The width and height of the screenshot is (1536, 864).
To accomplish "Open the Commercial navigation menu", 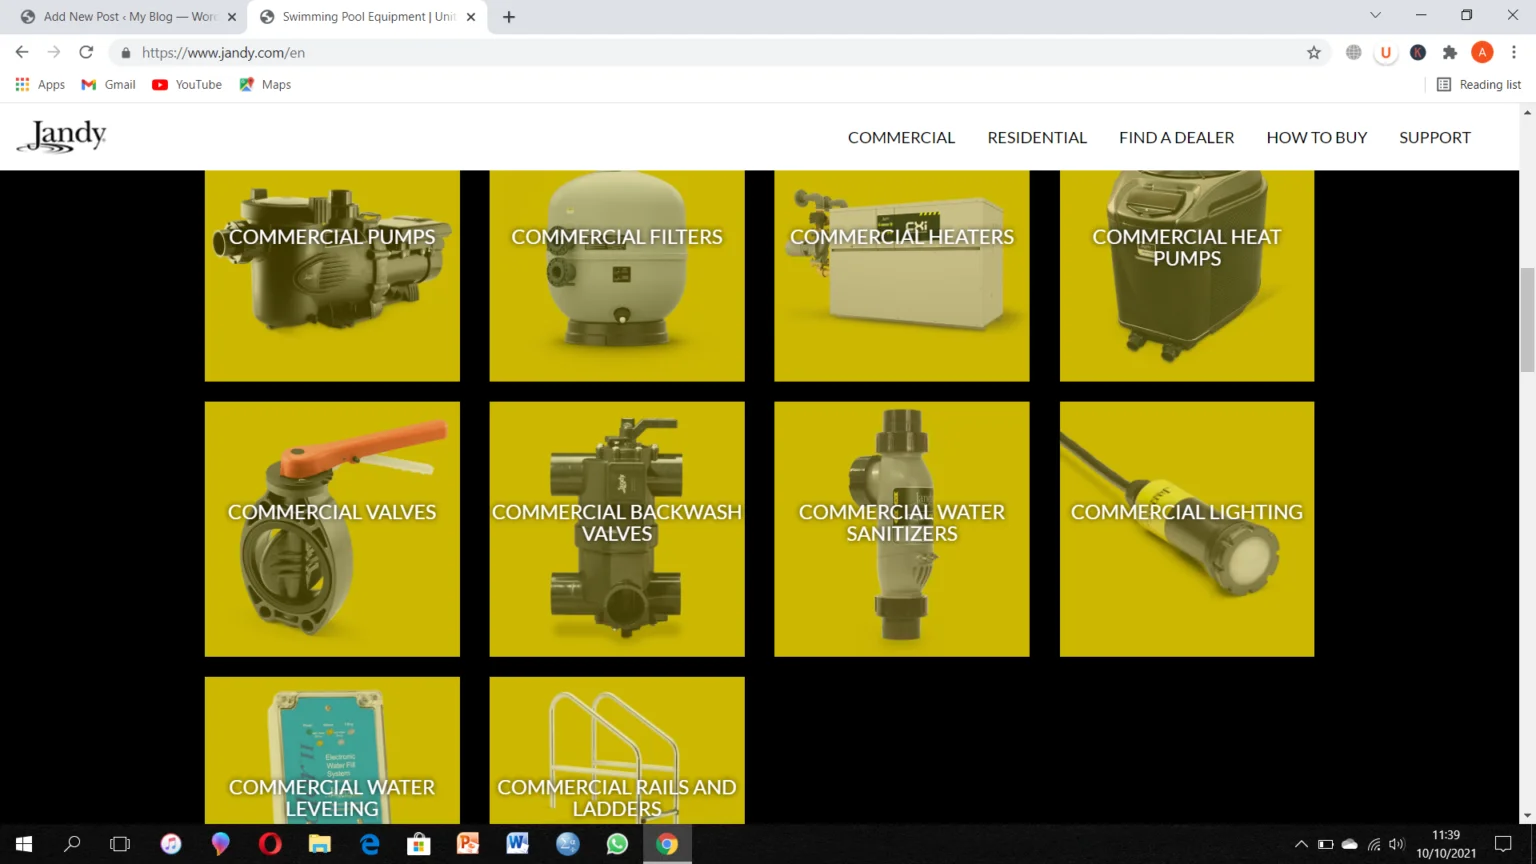I will point(901,137).
